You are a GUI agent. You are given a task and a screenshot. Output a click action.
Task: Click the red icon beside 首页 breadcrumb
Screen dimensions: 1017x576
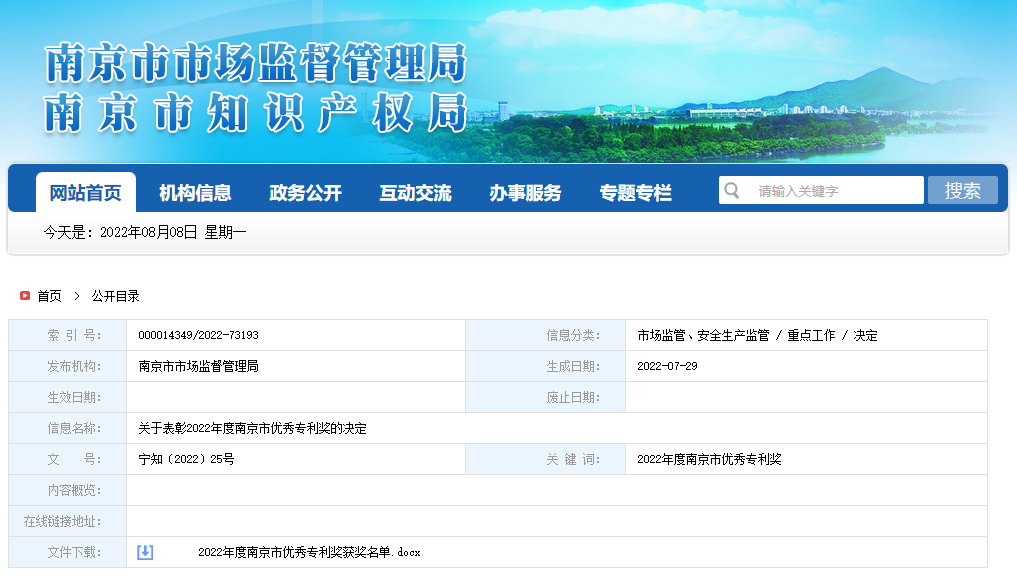[x=25, y=296]
